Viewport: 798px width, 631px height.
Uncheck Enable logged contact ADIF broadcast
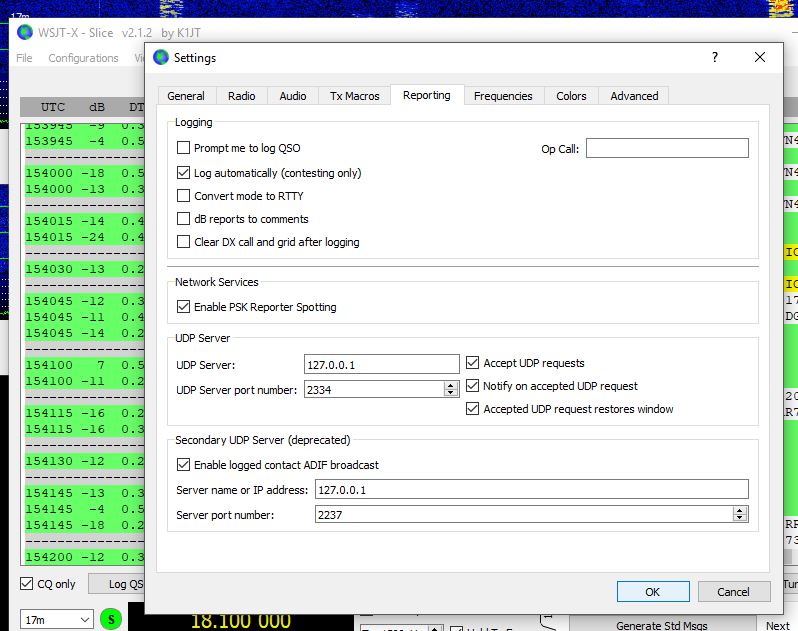coord(183,465)
